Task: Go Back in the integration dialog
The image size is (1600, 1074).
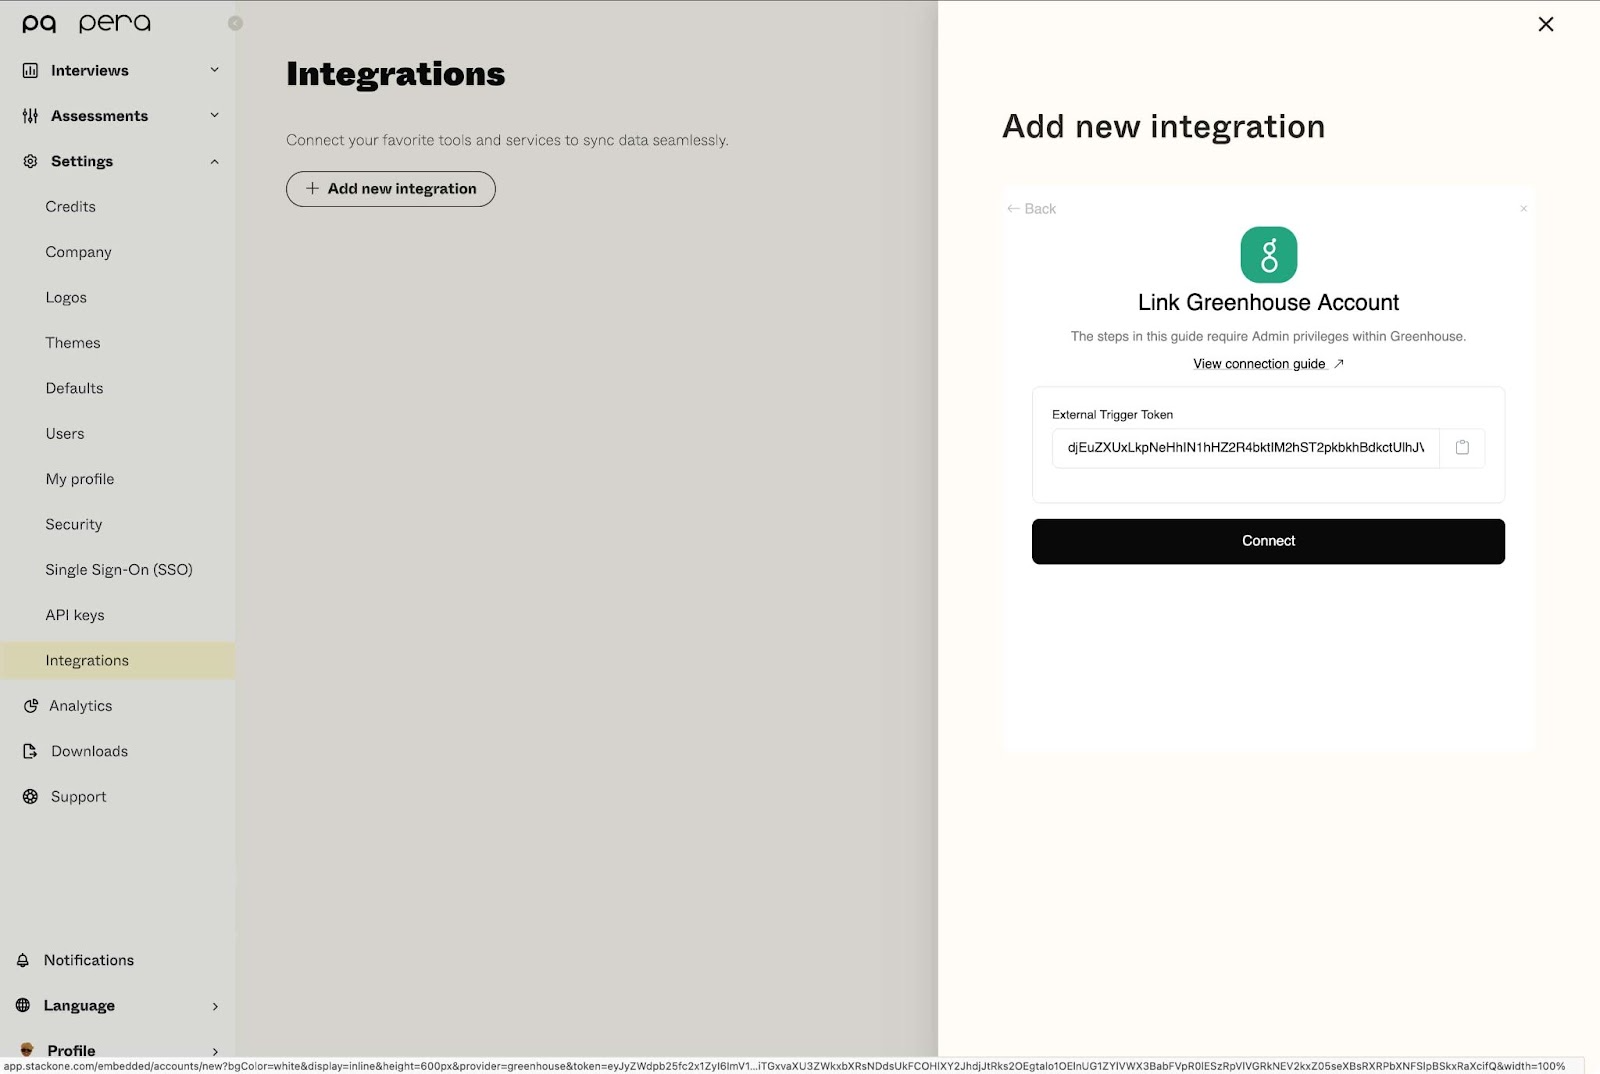Action: pyautogui.click(x=1032, y=209)
